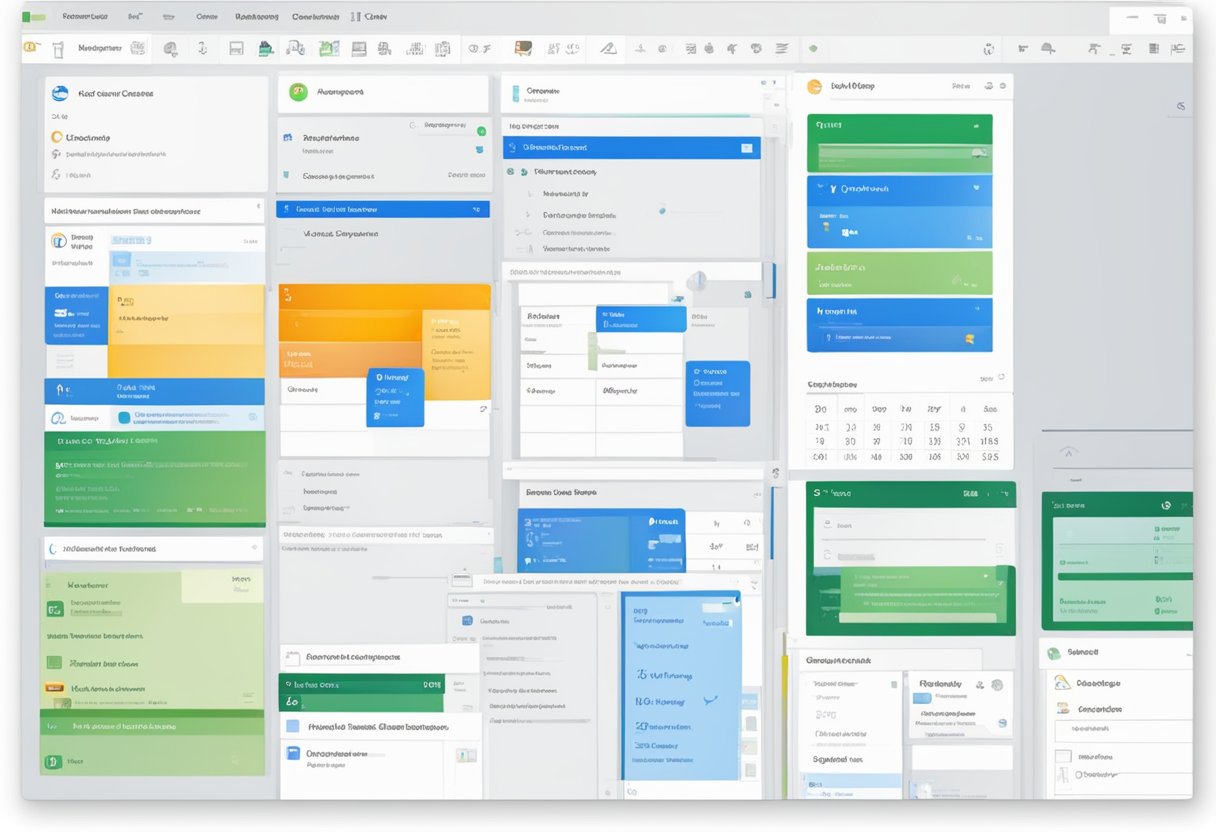Open the orange contact avatar in the top-left card
The image size is (1216, 832).
click(56, 136)
